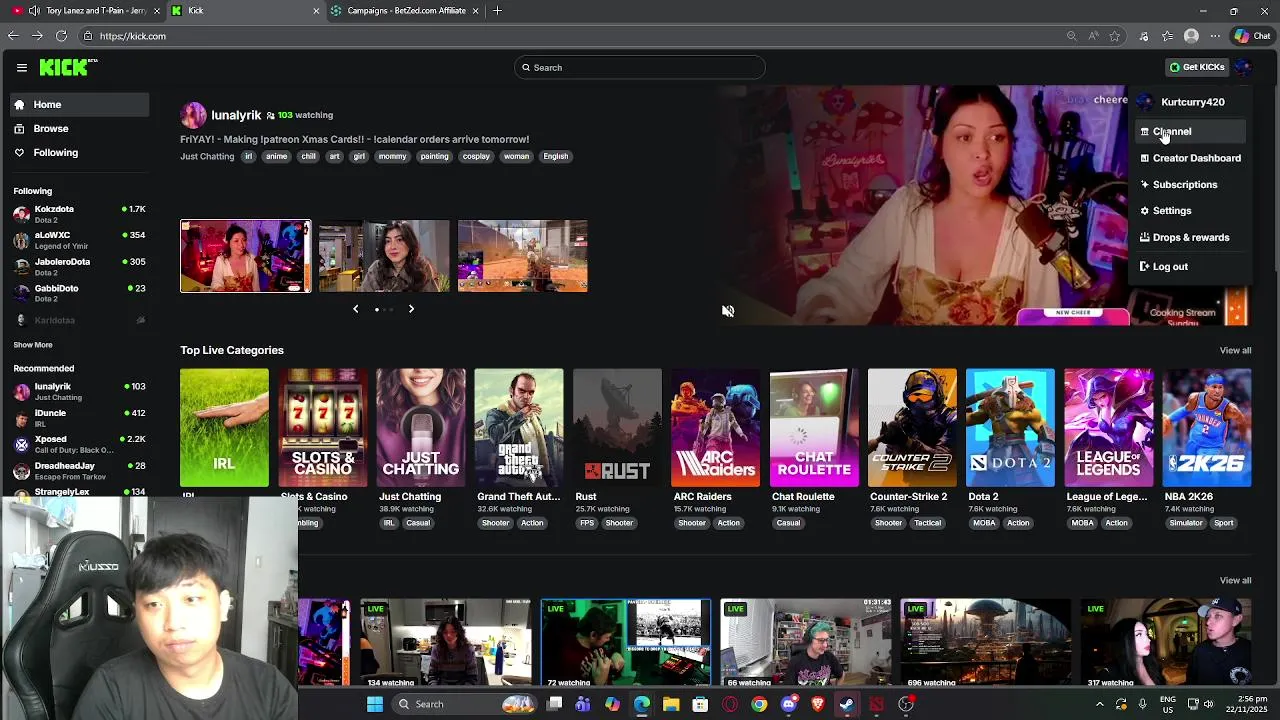Open read aloud icon in address bar
Viewport: 1280px width, 720px height.
click(1093, 36)
